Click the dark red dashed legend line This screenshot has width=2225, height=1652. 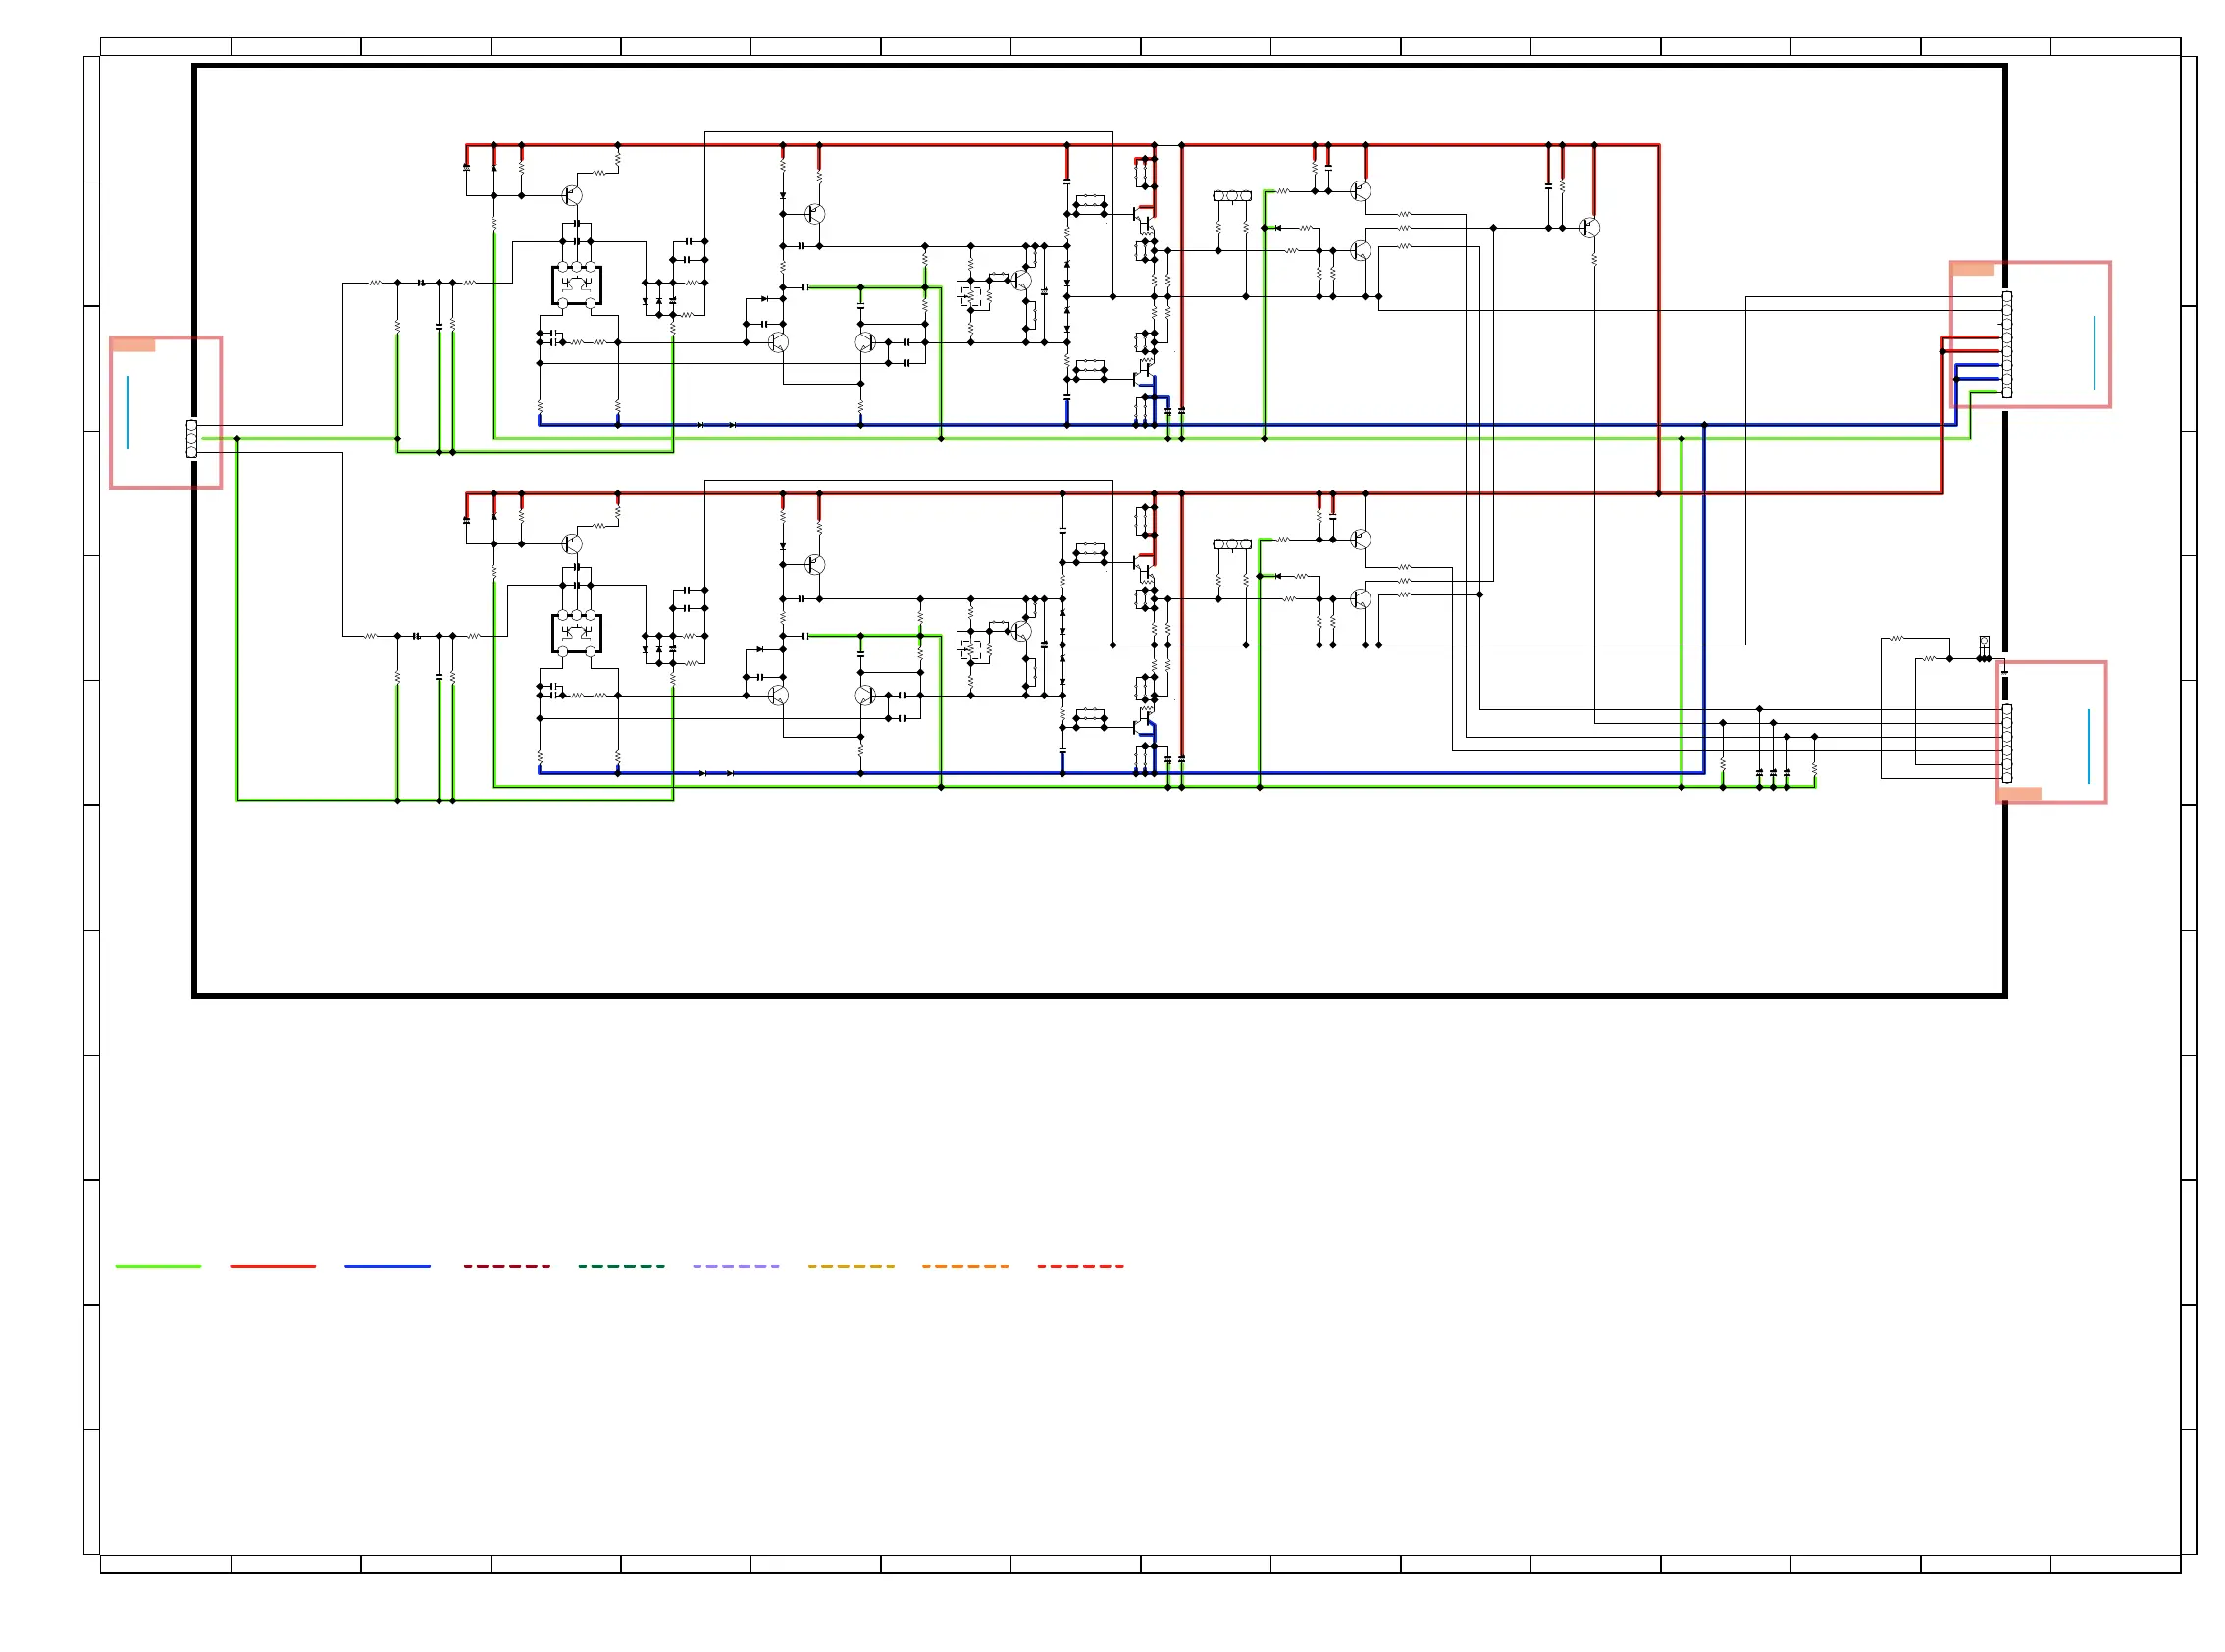[x=506, y=1266]
